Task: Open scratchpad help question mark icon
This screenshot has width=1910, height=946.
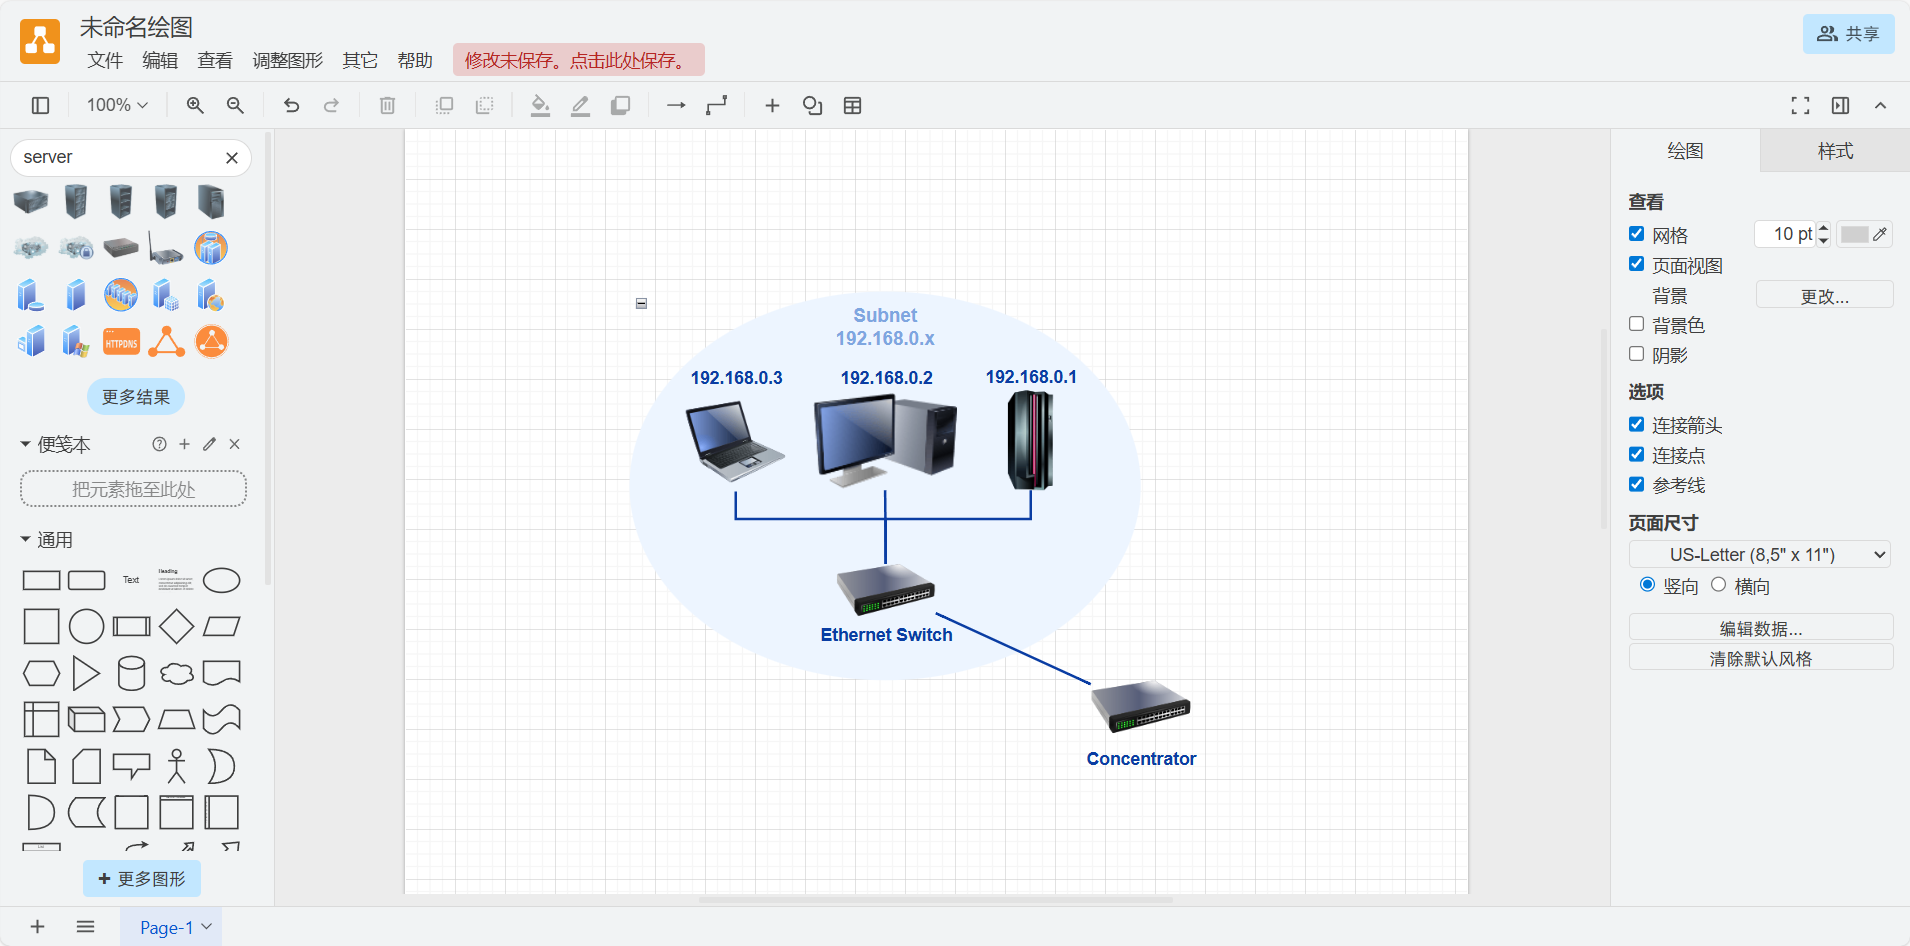Action: pyautogui.click(x=159, y=444)
